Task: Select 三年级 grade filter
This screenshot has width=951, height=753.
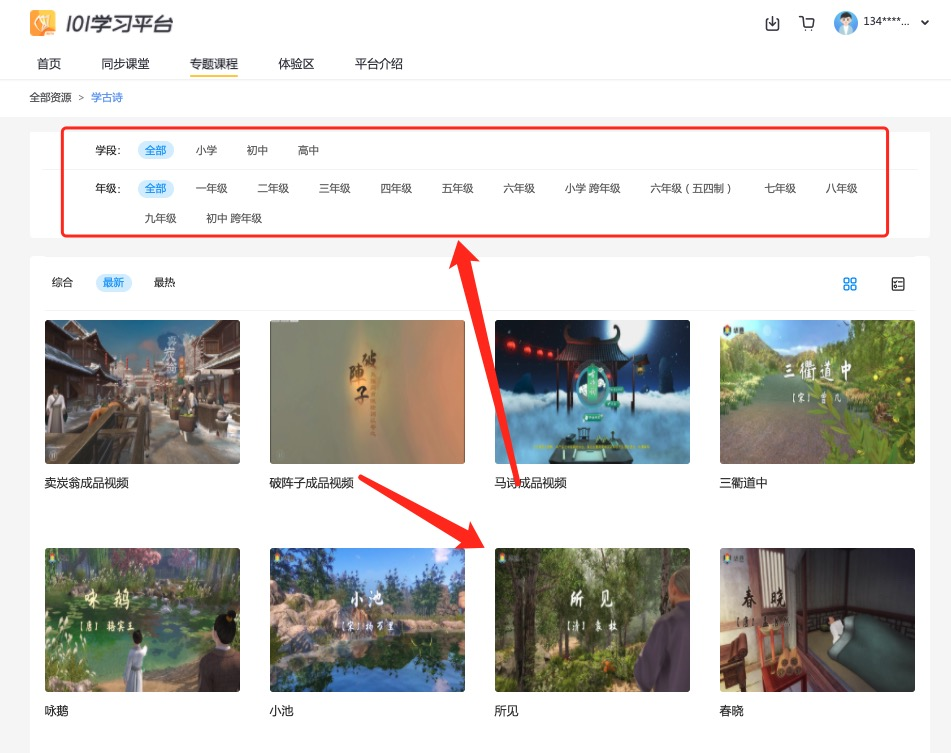Action: (334, 188)
